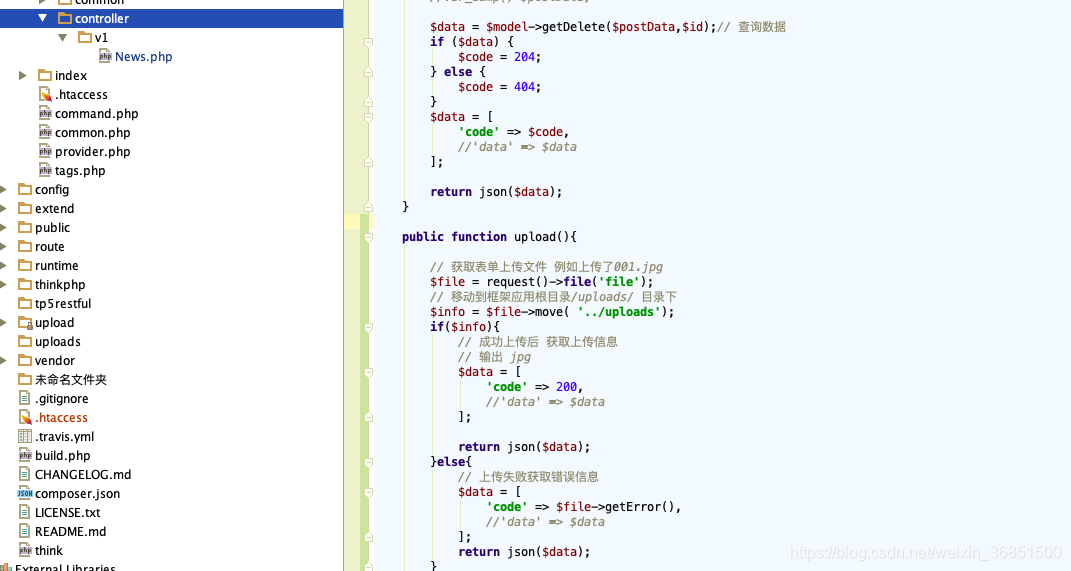The width and height of the screenshot is (1071, 571).
Task: Open News.php in the project tree
Action: coord(143,57)
